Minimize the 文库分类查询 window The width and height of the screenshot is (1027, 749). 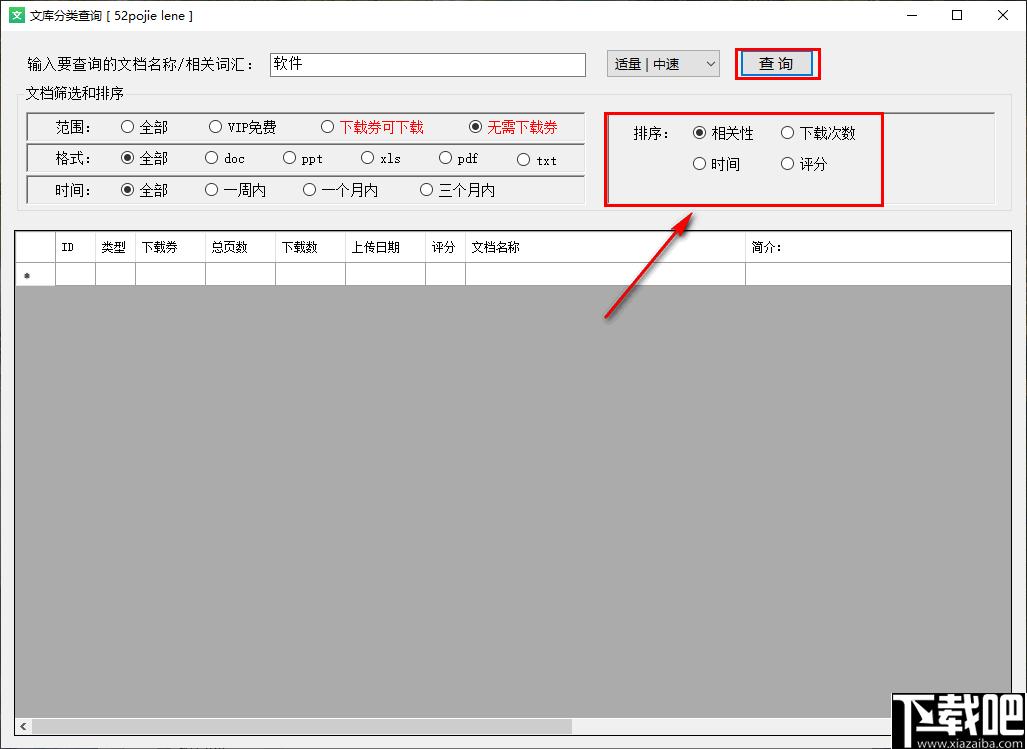[911, 15]
